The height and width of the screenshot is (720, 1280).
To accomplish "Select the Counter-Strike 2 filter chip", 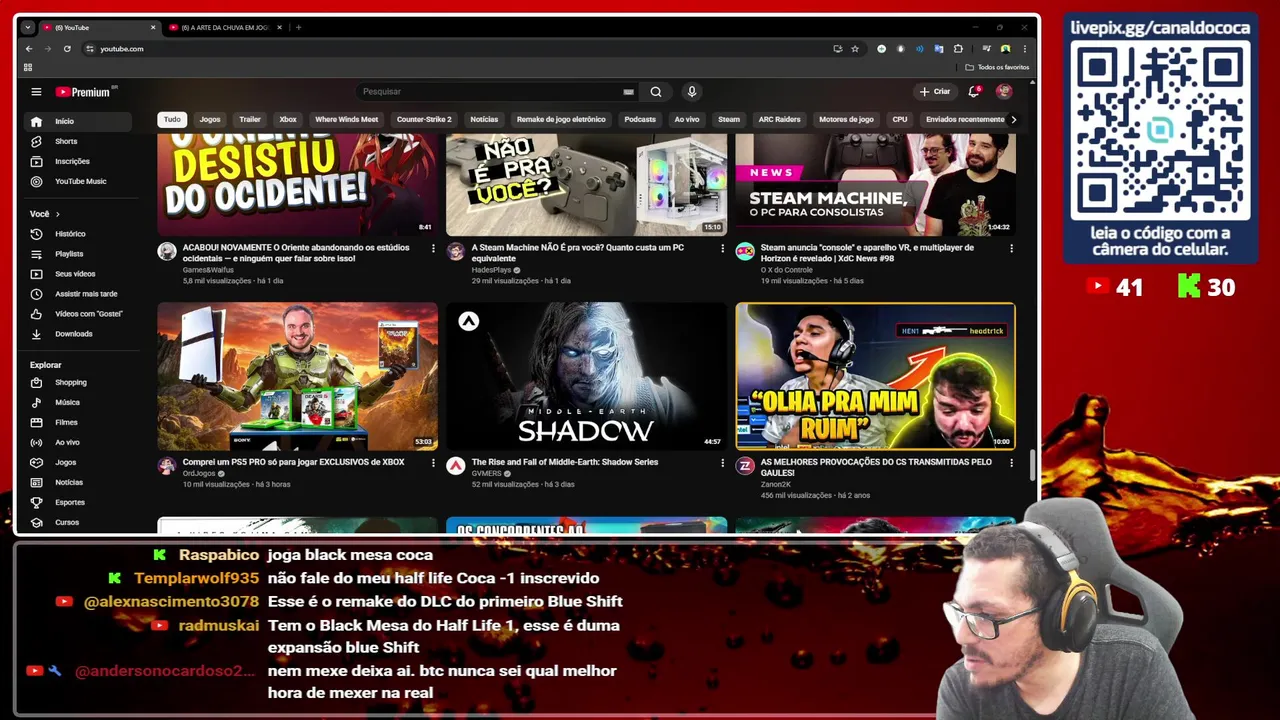I will 424,119.
